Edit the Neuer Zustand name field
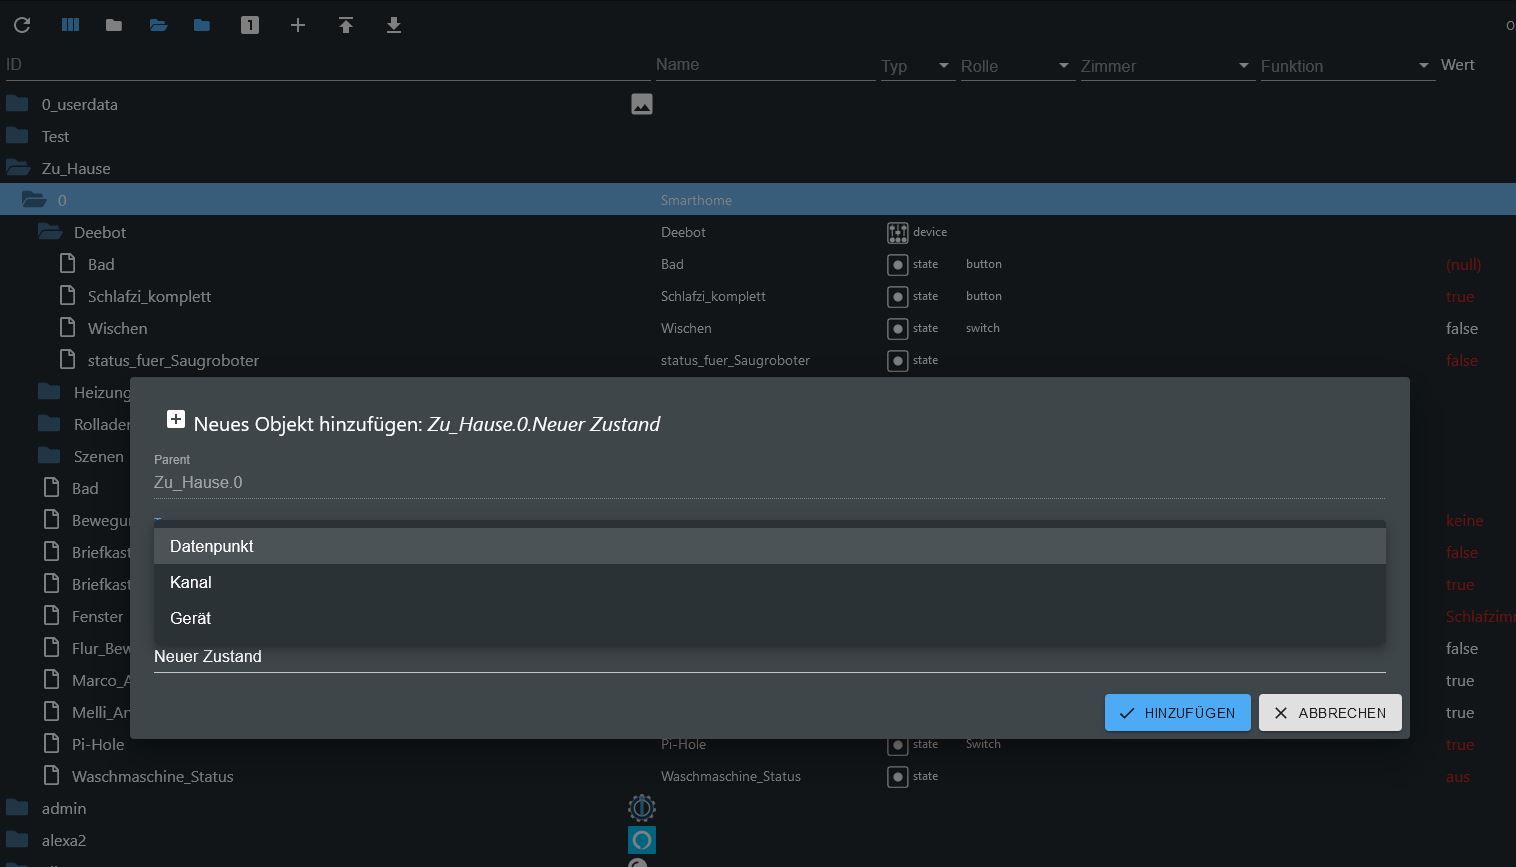The image size is (1516, 867). click(x=770, y=657)
